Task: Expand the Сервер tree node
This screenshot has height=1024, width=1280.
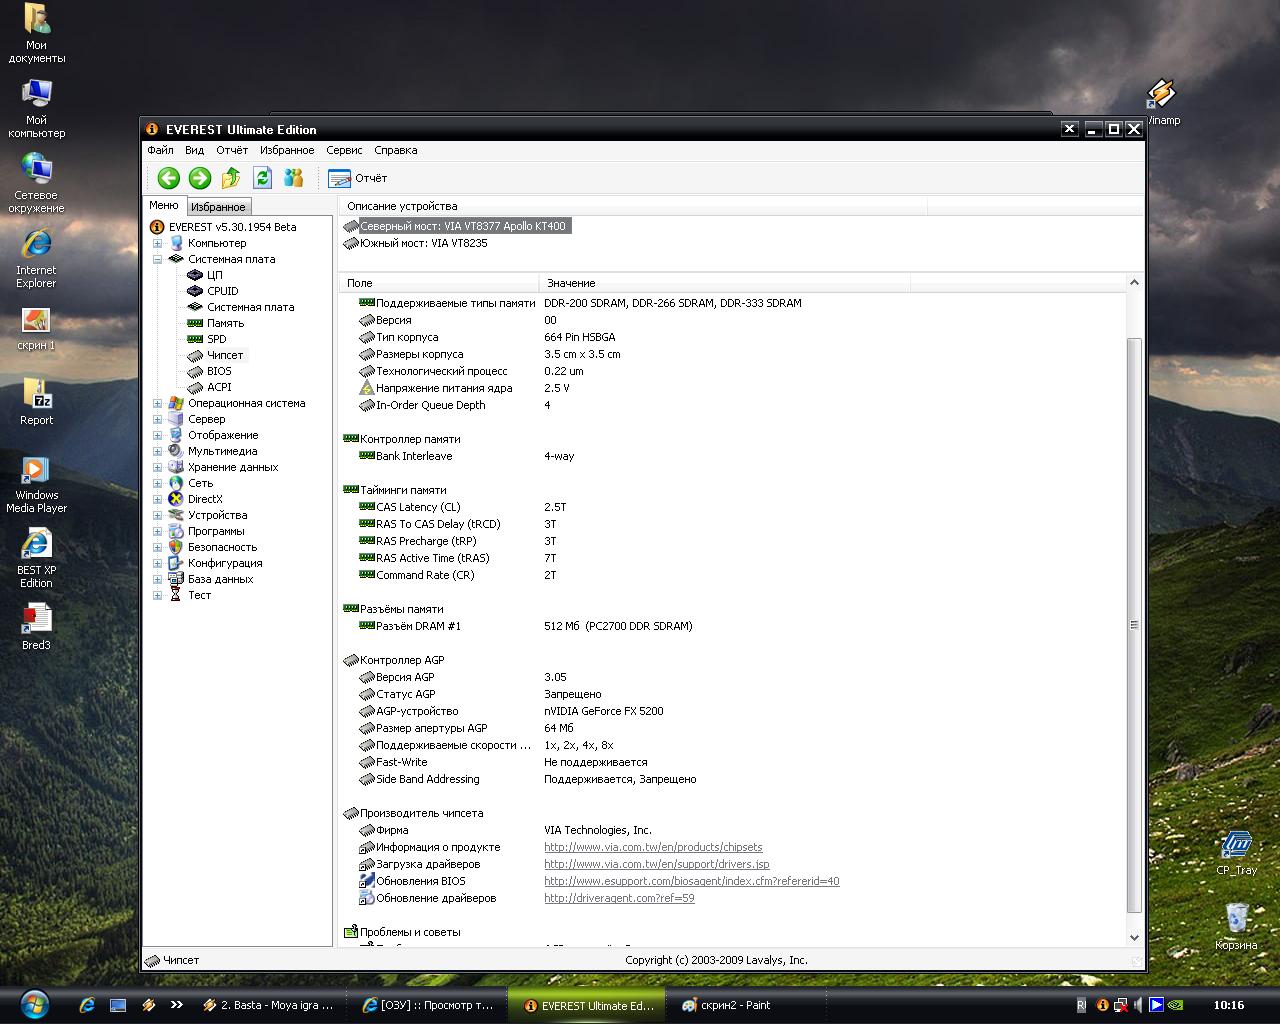Action: 157,419
